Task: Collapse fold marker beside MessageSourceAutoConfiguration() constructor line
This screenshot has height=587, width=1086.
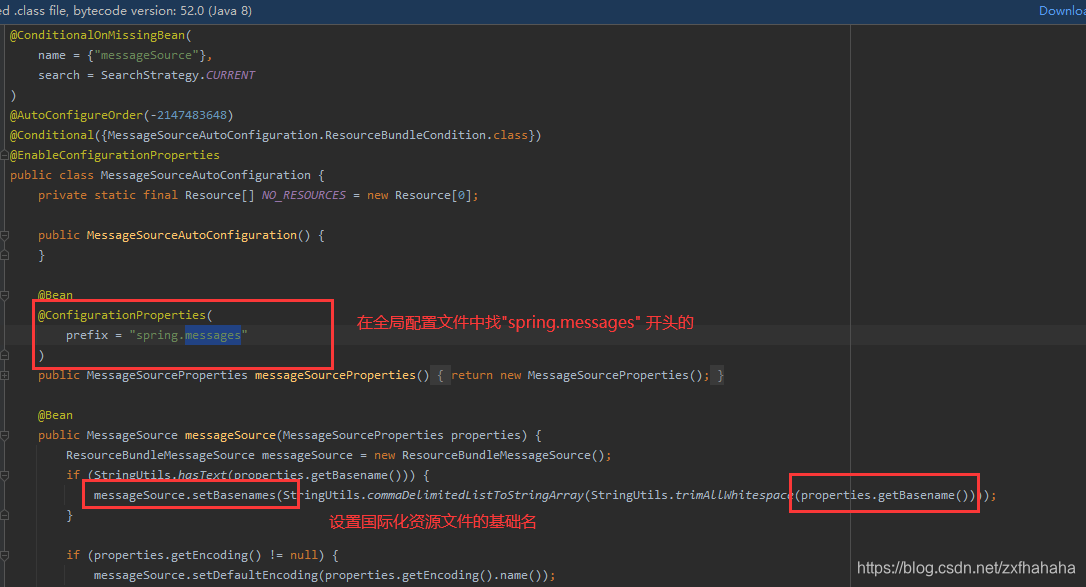Action: tap(4, 235)
